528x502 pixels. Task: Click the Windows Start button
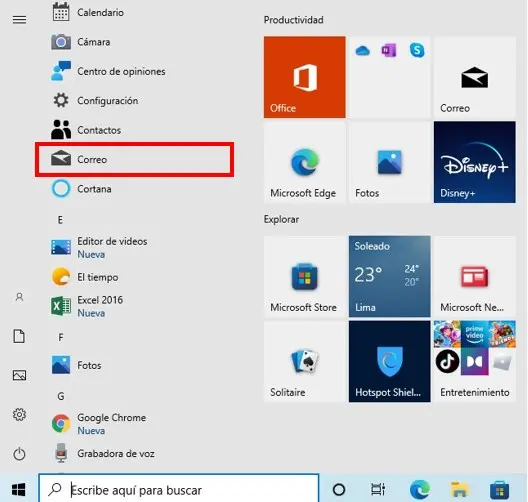click(19, 489)
